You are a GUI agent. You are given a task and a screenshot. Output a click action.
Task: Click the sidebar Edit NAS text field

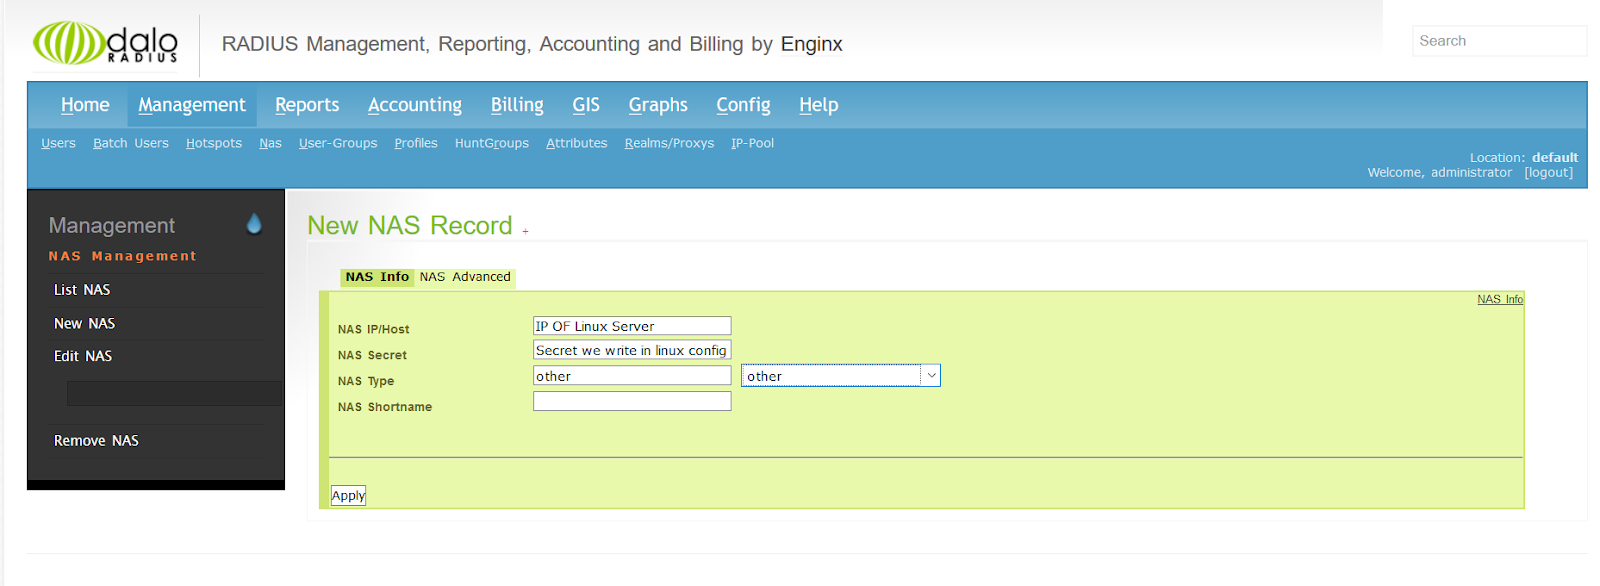click(x=174, y=393)
